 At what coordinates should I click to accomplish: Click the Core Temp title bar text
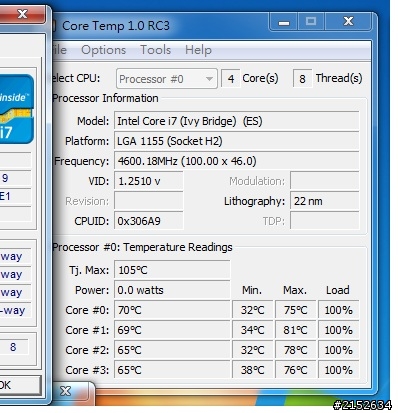click(116, 26)
